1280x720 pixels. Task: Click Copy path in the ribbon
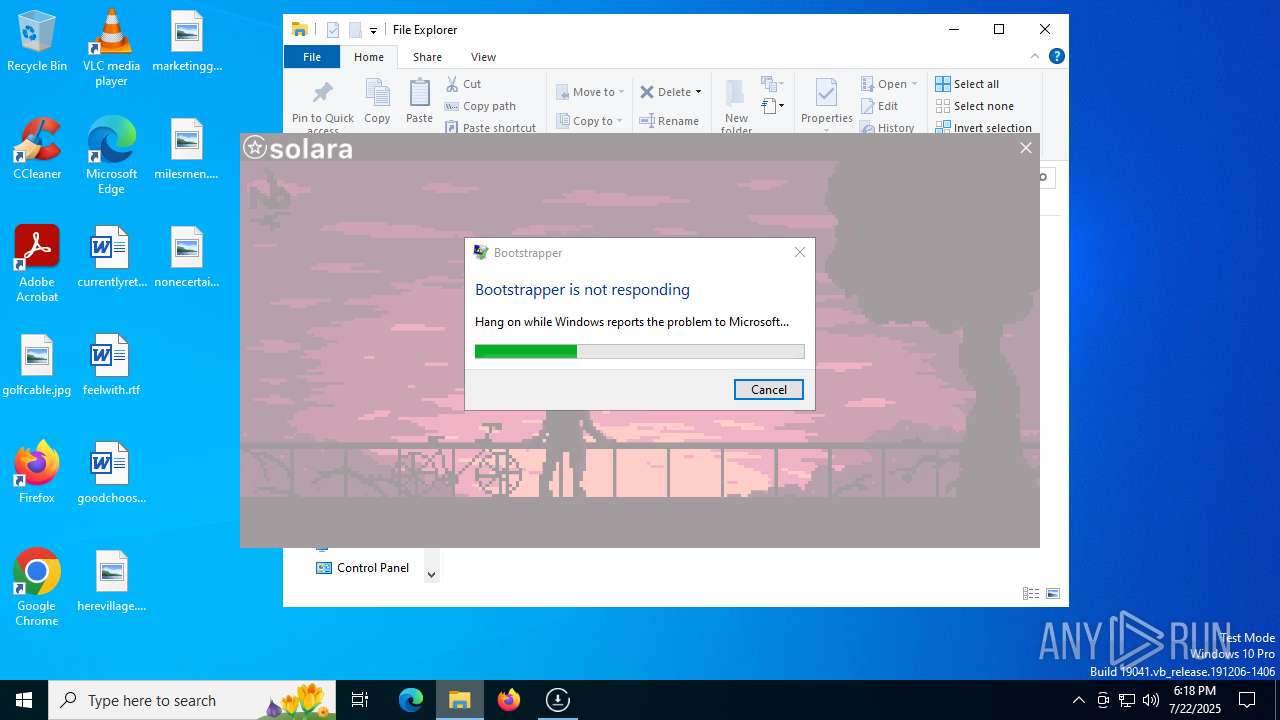(480, 106)
